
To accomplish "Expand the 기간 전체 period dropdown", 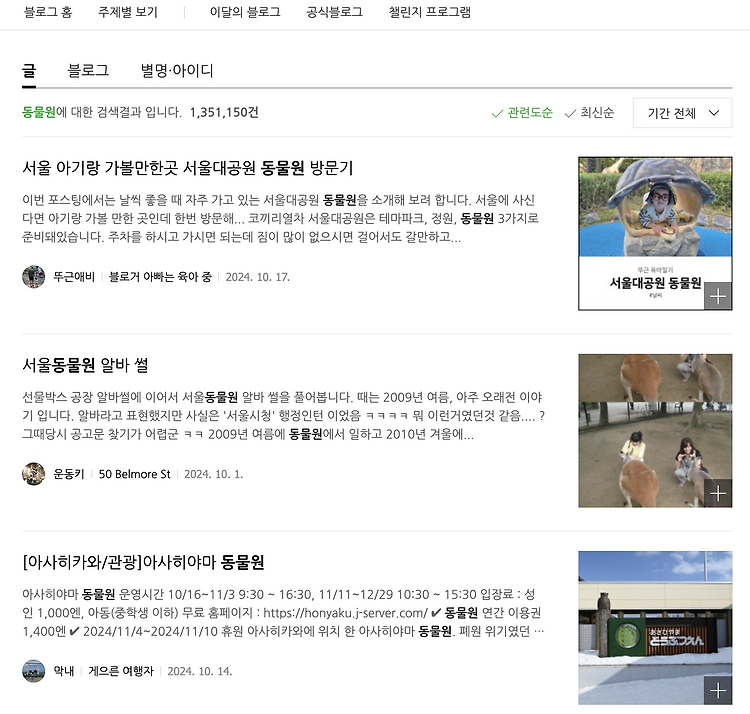I will (682, 113).
